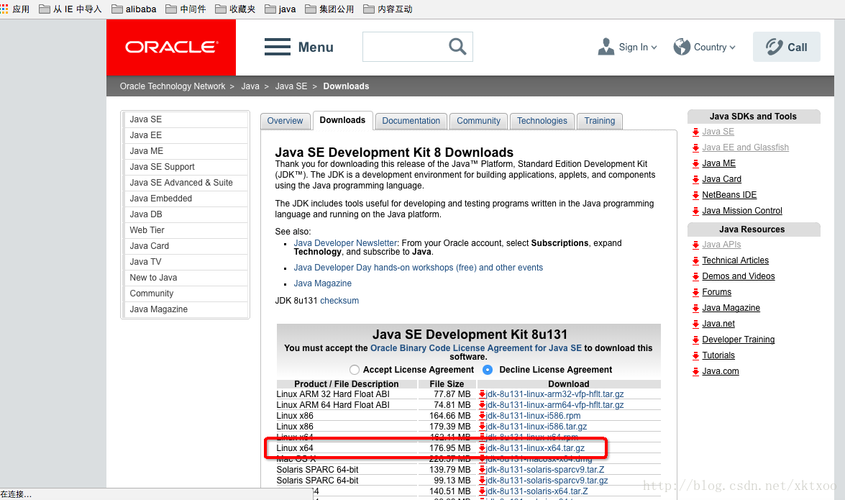This screenshot has height=500, width=845.
Task: Open the apps grid bookmark icon
Action: pyautogui.click(x=4, y=9)
